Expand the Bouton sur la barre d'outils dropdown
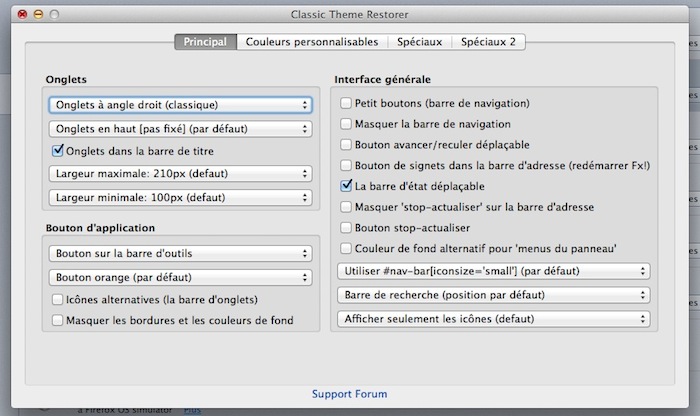Screen dimensions: 700x416 [180, 253]
